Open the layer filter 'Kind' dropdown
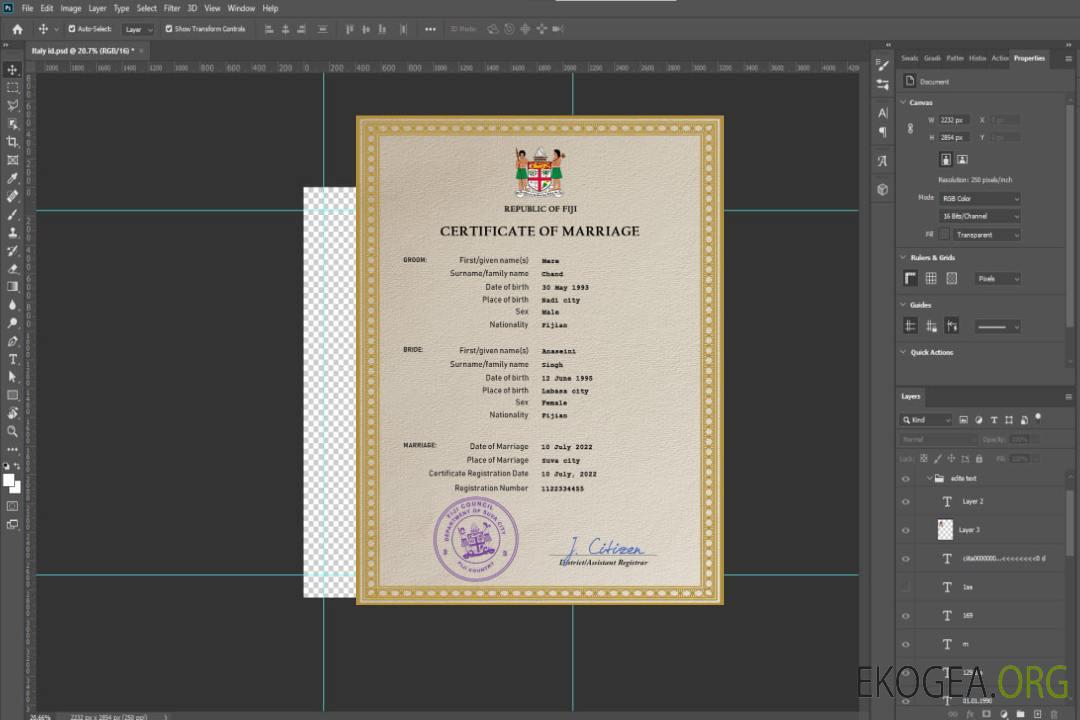Screen dimensions: 1080x720 click(x=926, y=420)
